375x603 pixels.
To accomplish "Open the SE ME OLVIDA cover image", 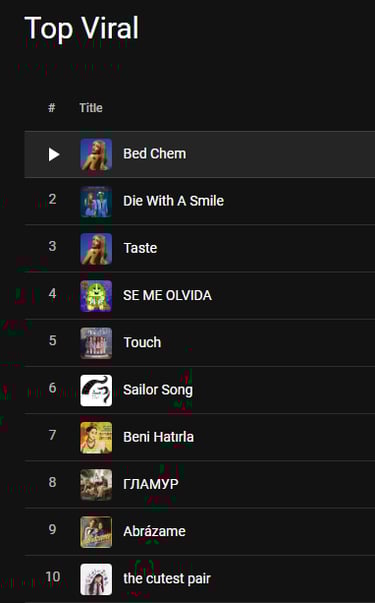I will pyautogui.click(x=96, y=296).
